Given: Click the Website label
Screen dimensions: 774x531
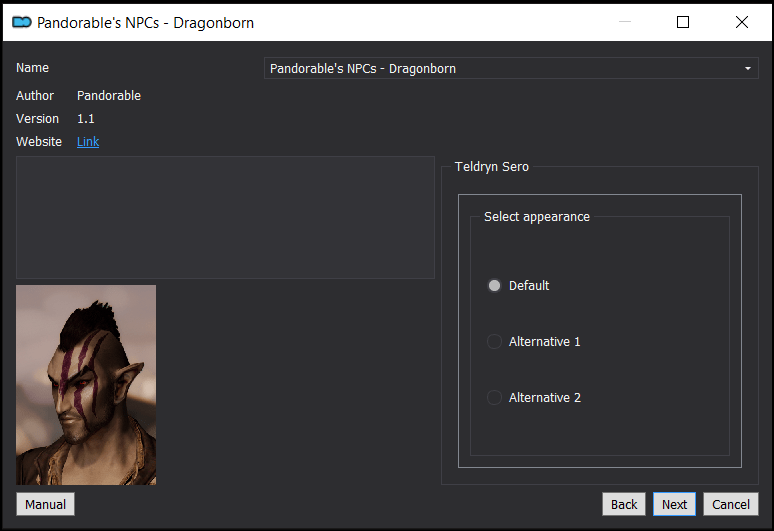Looking at the screenshot, I should (x=39, y=142).
